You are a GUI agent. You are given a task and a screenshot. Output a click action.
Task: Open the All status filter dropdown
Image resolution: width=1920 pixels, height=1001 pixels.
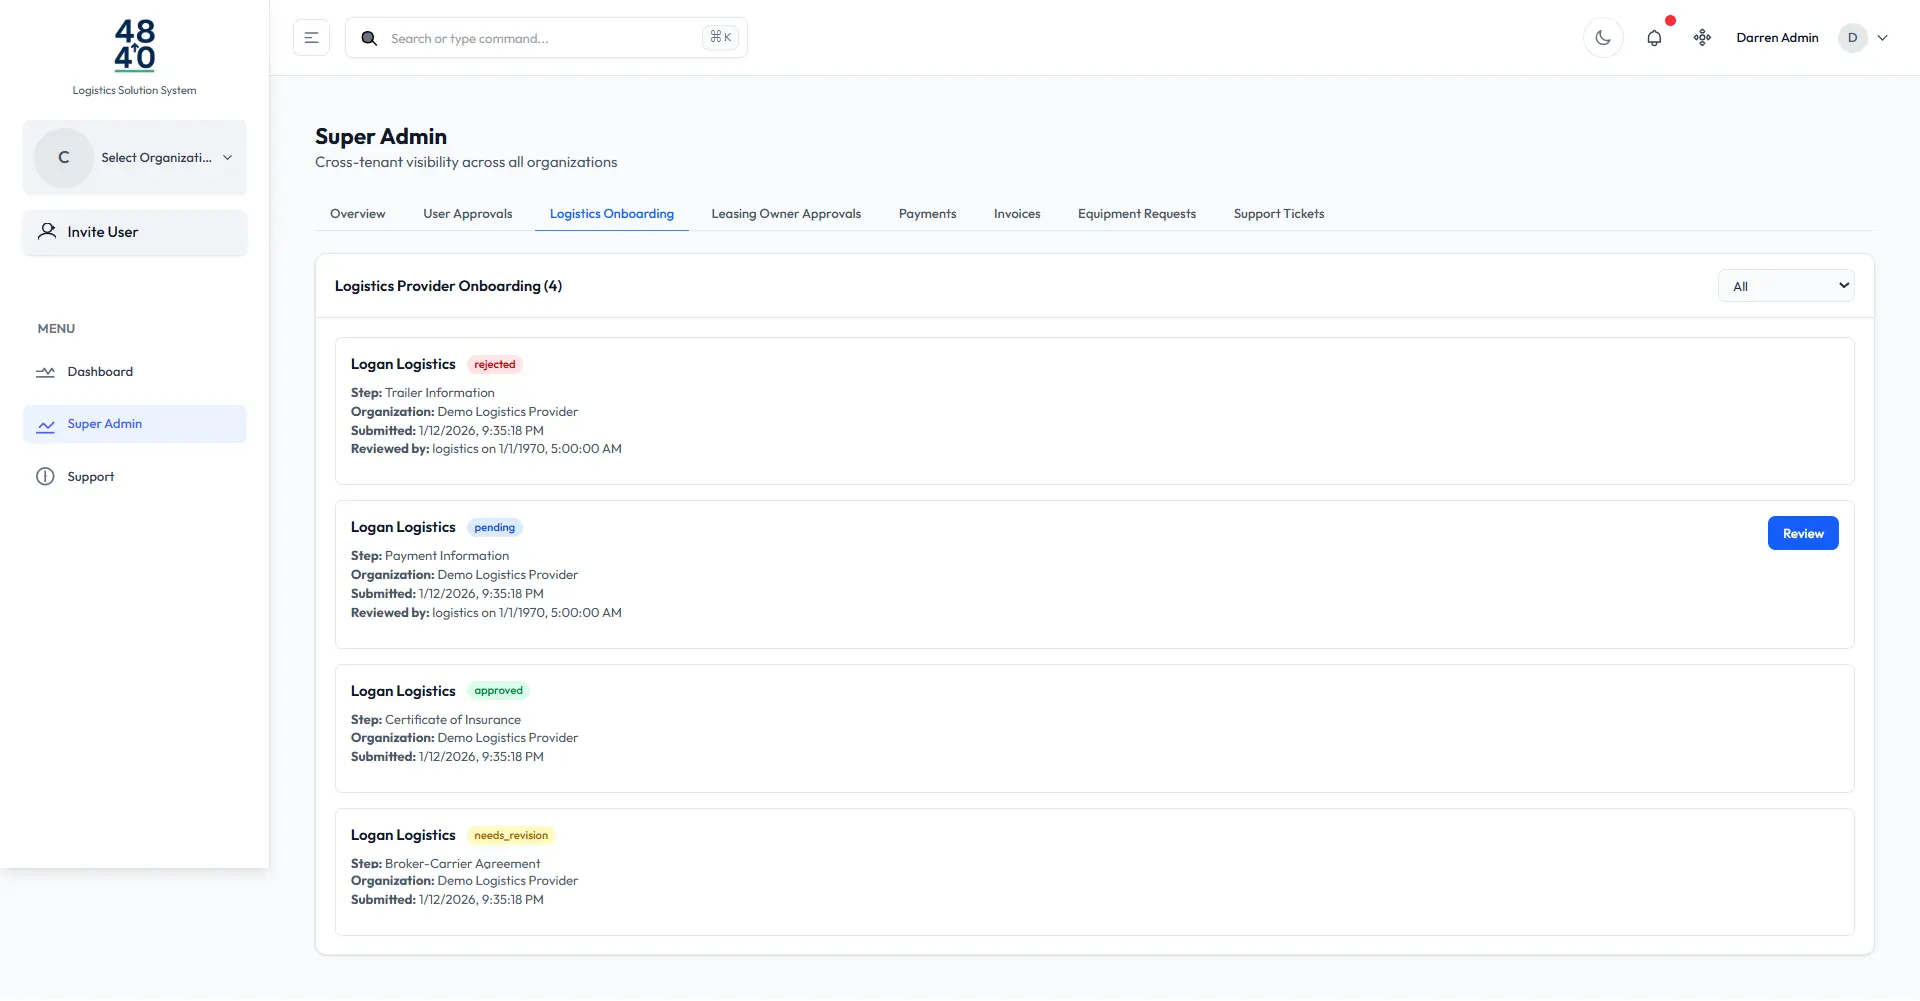click(1786, 286)
